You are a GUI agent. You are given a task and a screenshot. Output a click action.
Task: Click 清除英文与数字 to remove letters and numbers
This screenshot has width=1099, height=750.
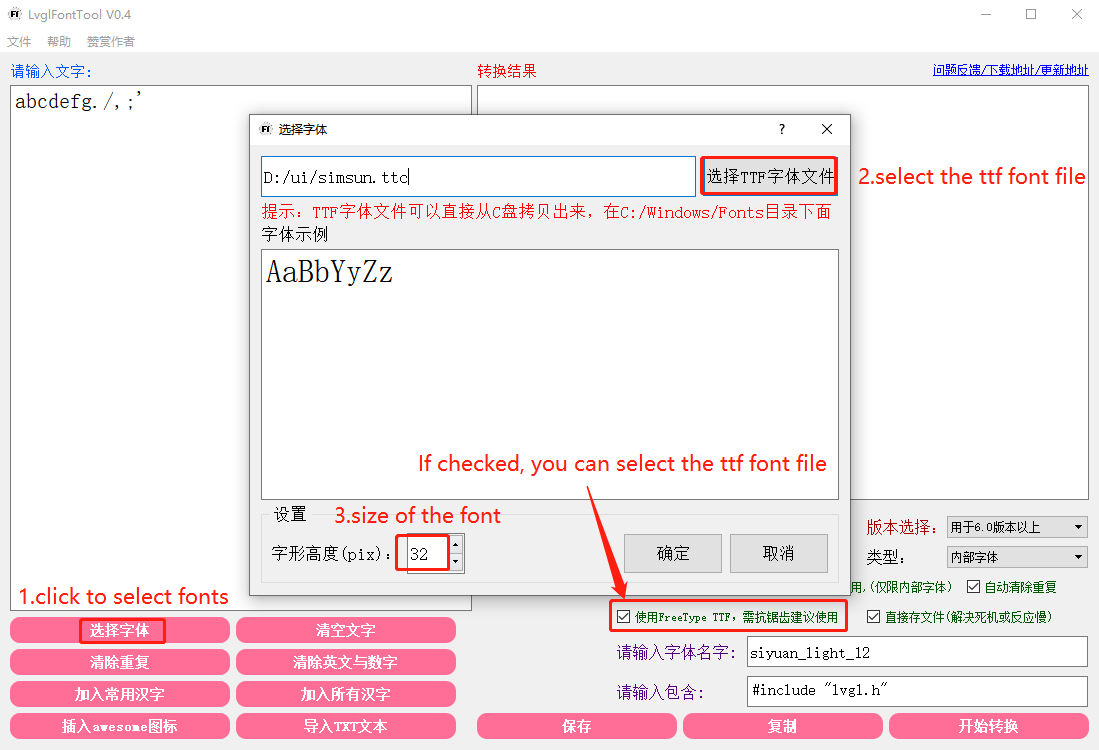coord(346,662)
